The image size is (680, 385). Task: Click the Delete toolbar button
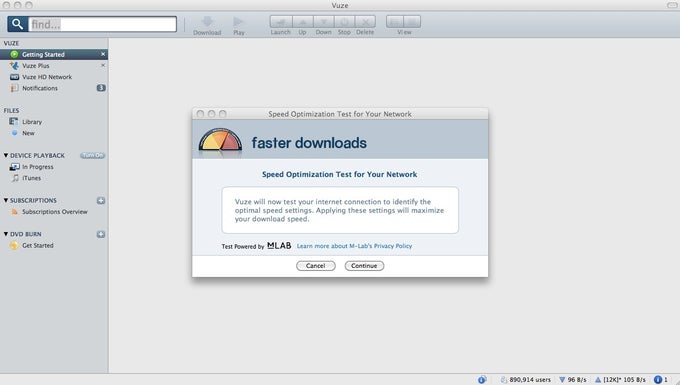365,22
